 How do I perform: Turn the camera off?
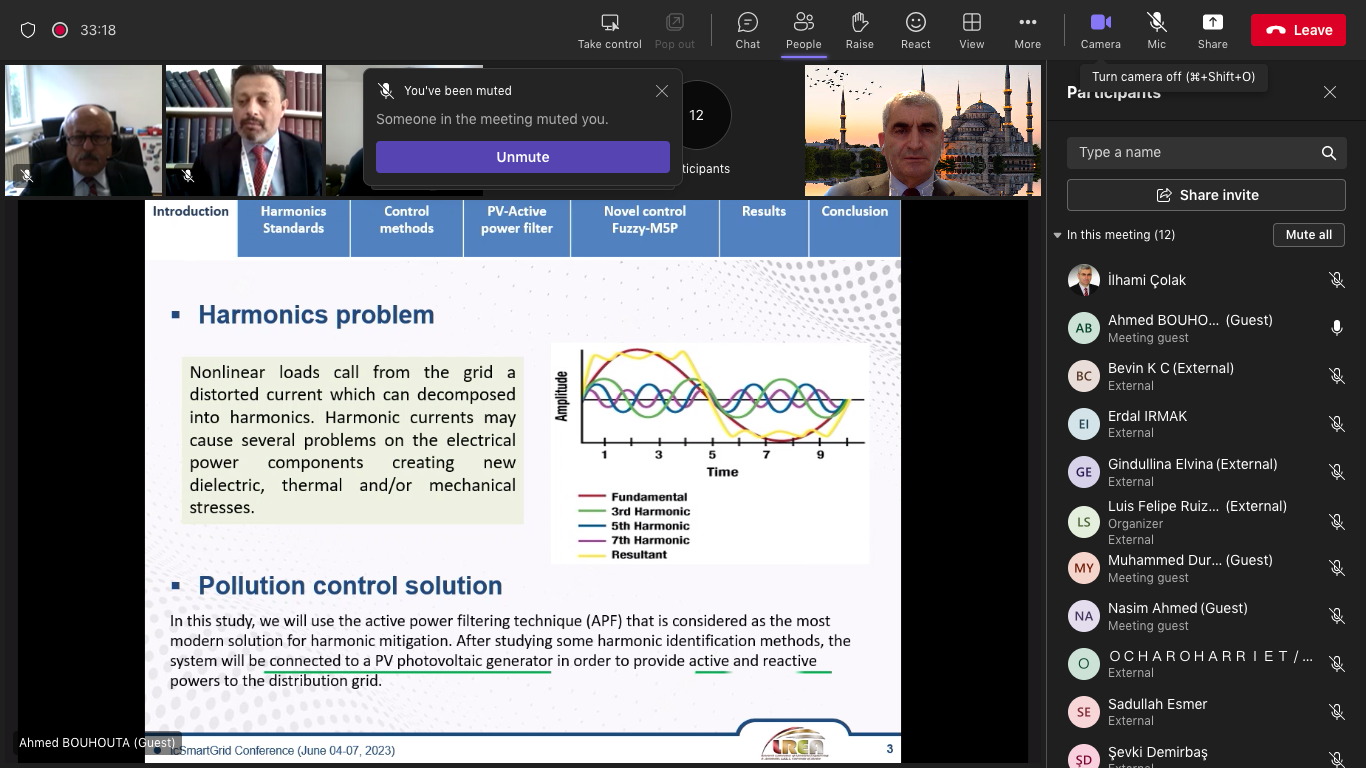coord(1100,30)
